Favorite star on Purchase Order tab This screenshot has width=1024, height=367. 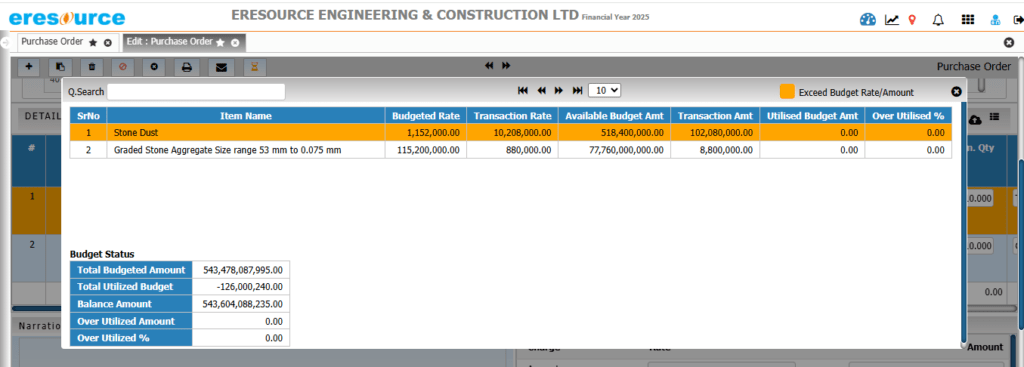93,42
